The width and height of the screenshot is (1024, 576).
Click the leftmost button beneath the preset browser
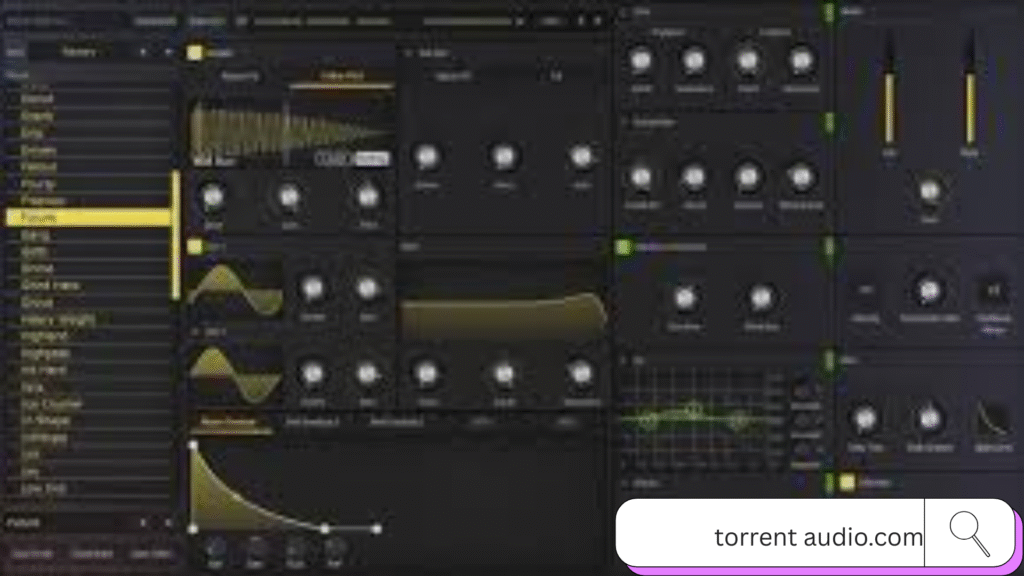pyautogui.click(x=32, y=553)
